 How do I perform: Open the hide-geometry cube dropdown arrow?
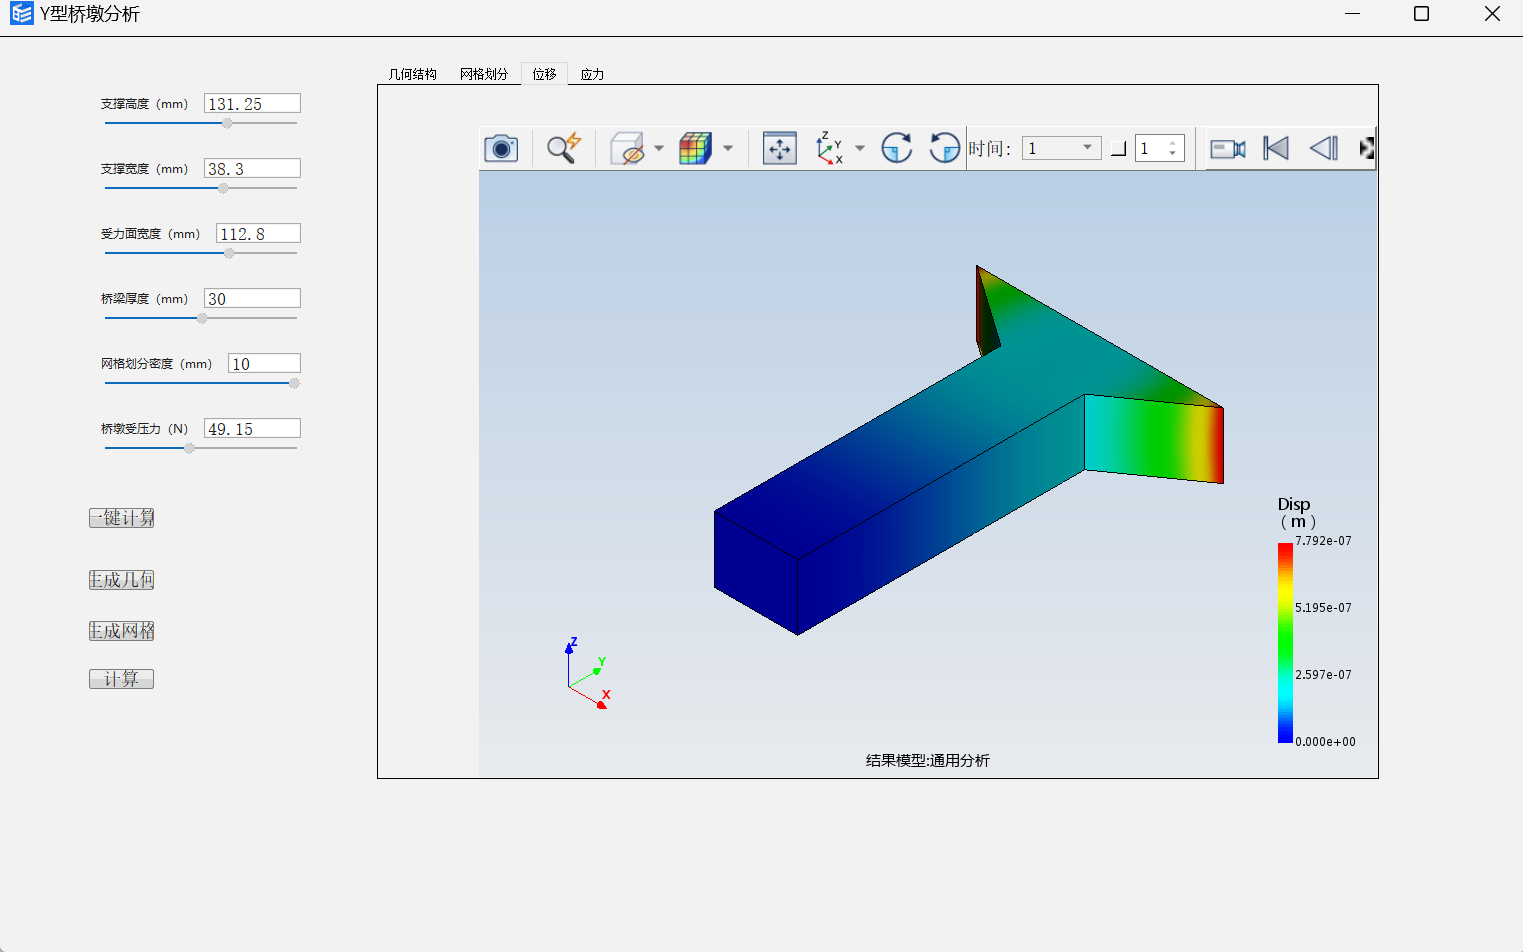pyautogui.click(x=659, y=148)
